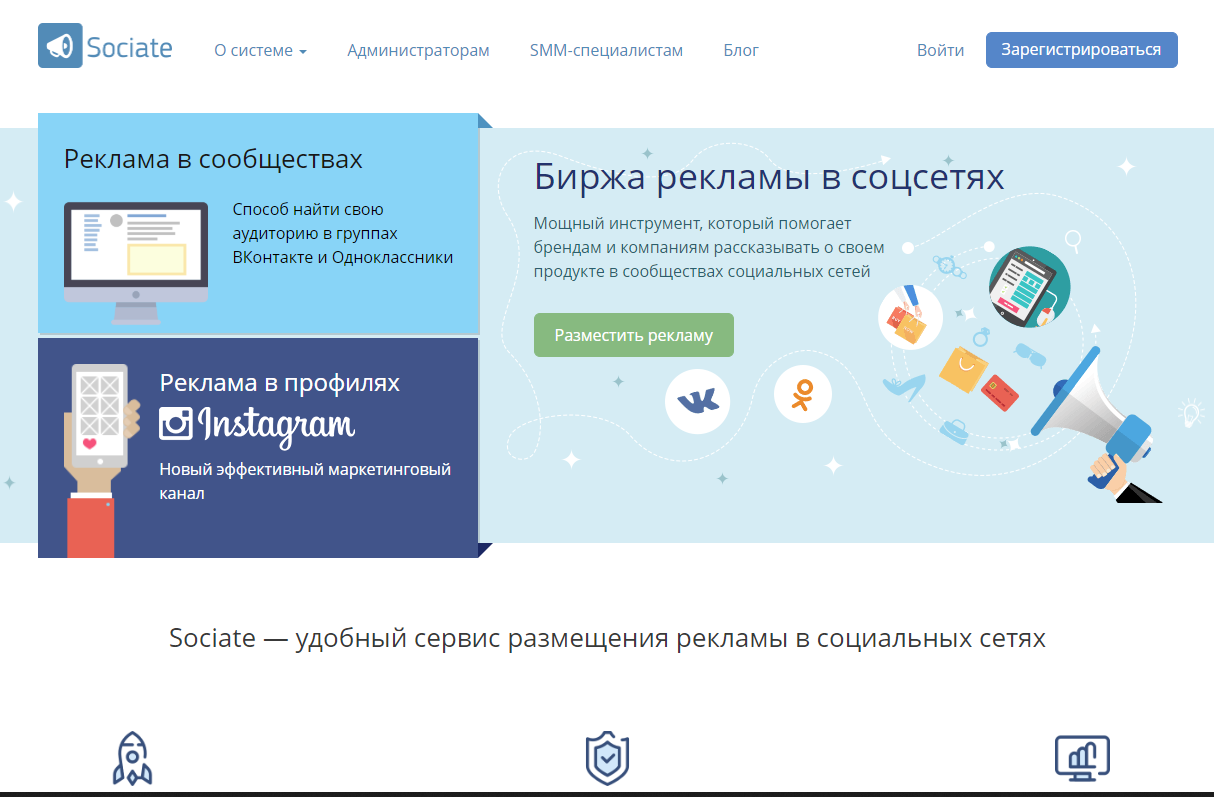Click the tablet illustration in teal circle
The width and height of the screenshot is (1214, 797).
coord(1029,287)
